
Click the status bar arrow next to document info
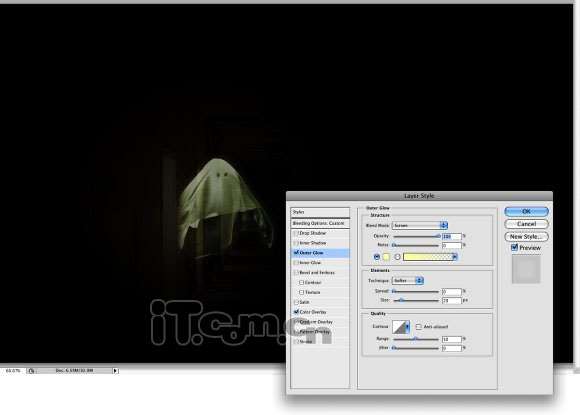click(x=115, y=371)
